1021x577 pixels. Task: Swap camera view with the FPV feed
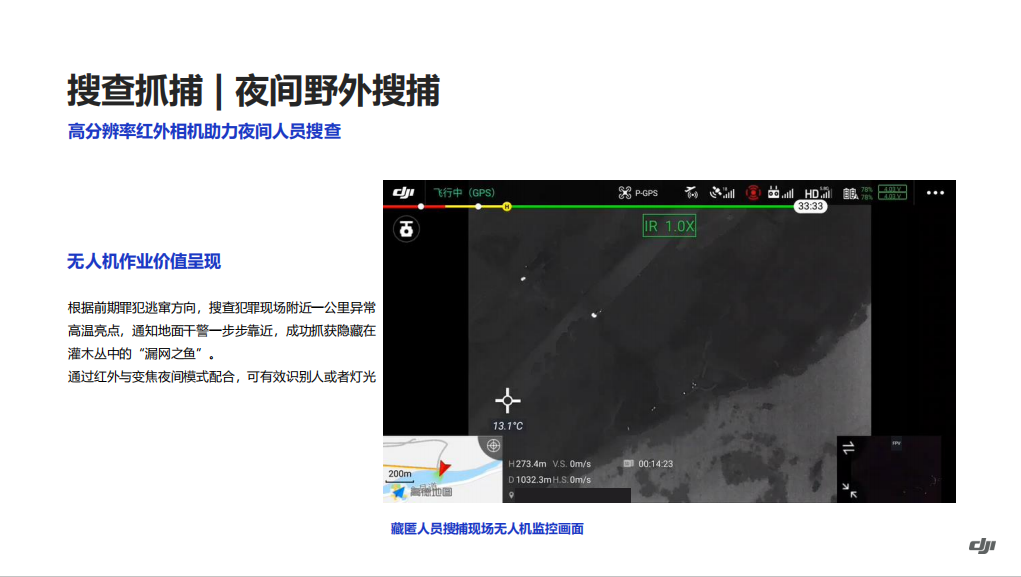pos(849,449)
